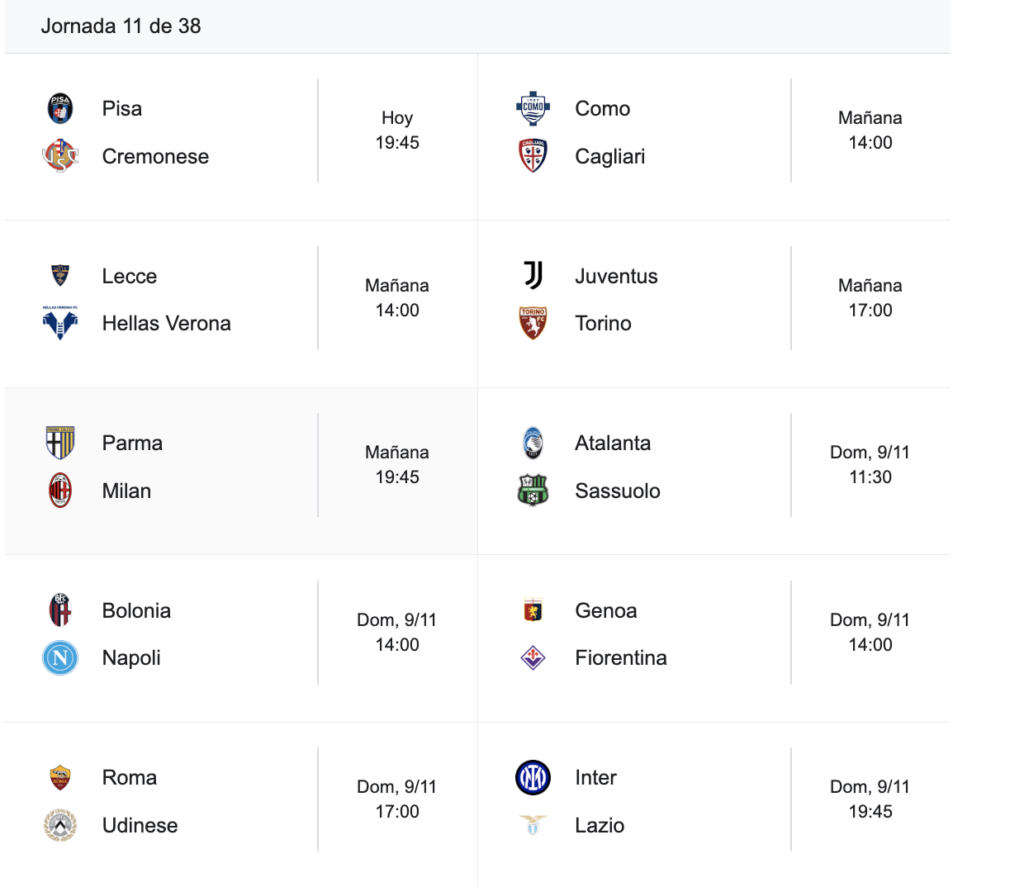Click the Jornada 11 de 38 header
Image resolution: width=1024 pixels, height=887 pixels.
coord(121,26)
